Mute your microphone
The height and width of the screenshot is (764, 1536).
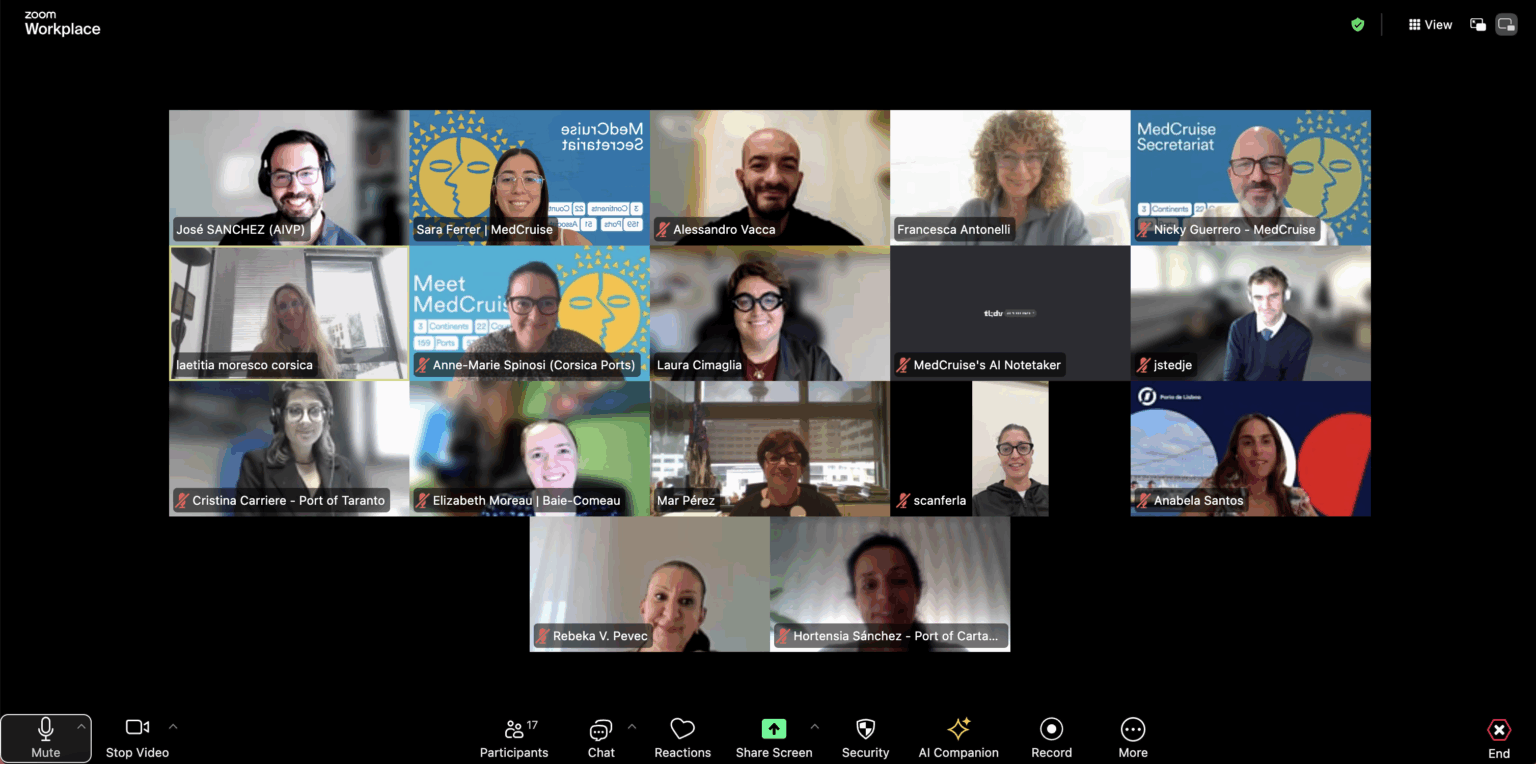pyautogui.click(x=45, y=738)
